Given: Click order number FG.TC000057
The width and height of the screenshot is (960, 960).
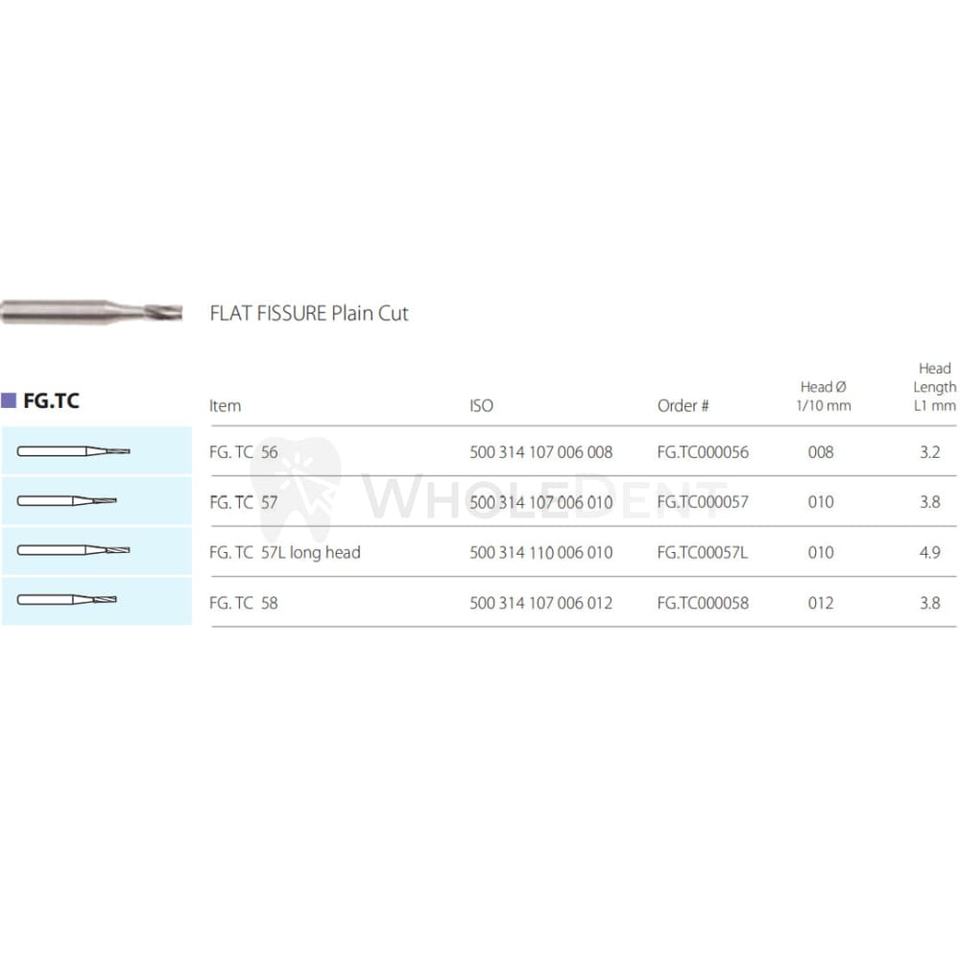Looking at the screenshot, I should pos(702,502).
